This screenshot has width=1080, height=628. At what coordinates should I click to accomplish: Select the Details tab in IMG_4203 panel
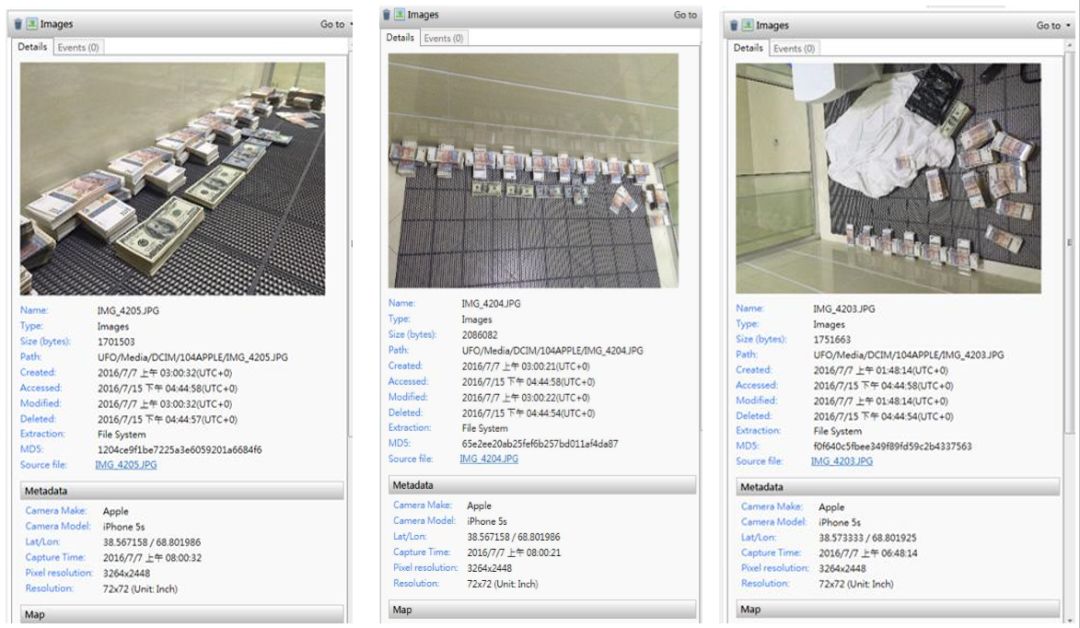tap(748, 48)
